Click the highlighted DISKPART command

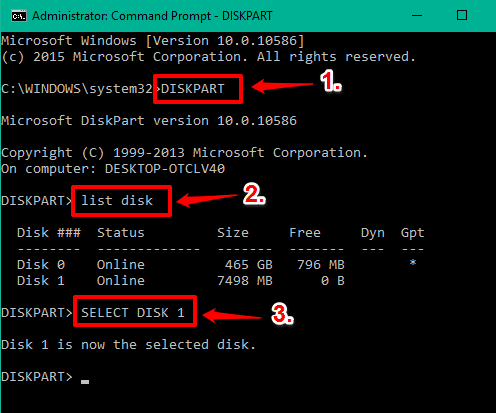click(x=193, y=89)
